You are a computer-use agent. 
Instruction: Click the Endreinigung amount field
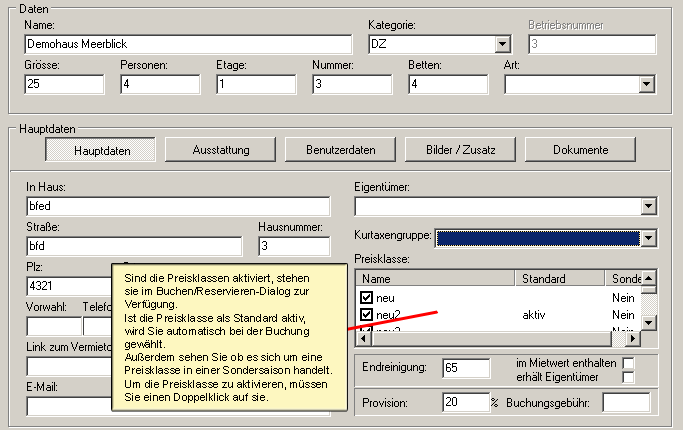465,368
